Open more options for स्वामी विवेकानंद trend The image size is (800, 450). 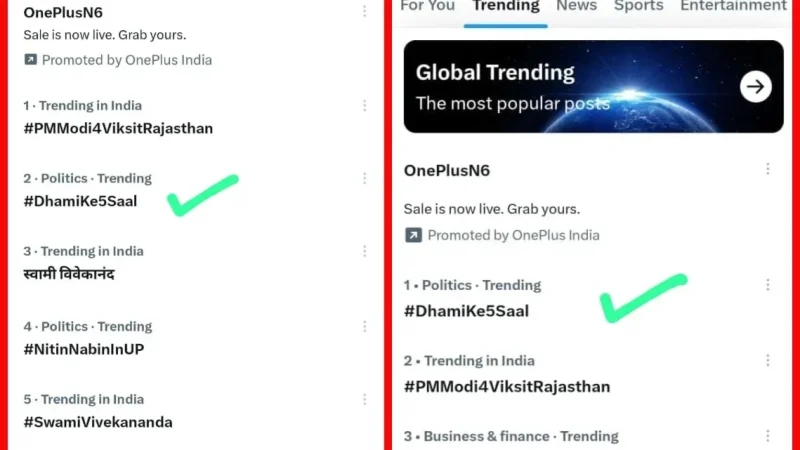tap(364, 251)
